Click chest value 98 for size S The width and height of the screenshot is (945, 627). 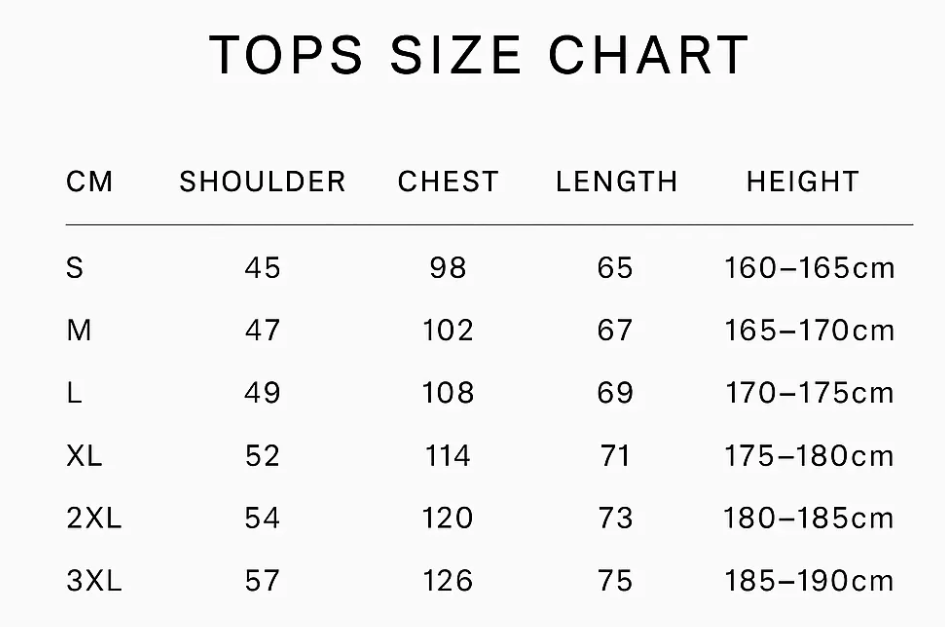pos(448,268)
